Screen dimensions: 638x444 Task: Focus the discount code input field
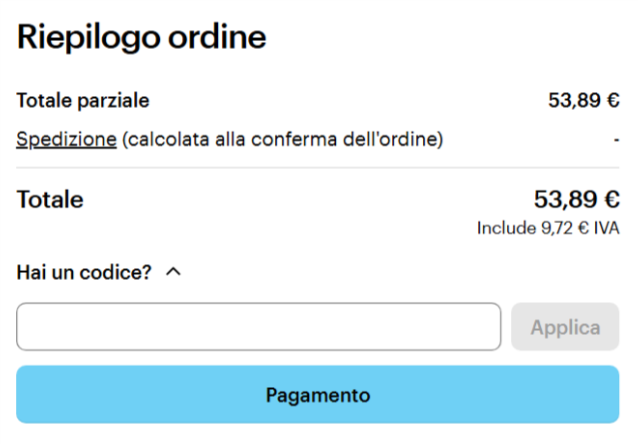coord(258,327)
